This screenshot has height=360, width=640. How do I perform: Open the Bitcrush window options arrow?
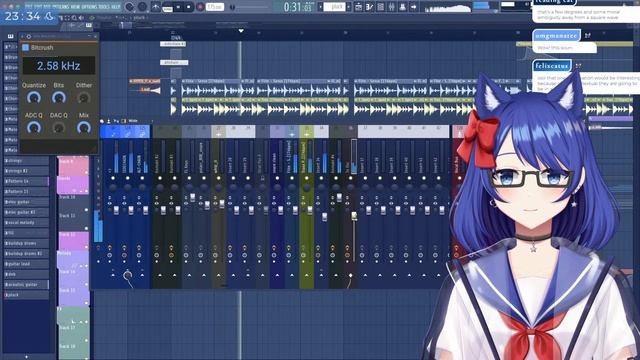23,36
